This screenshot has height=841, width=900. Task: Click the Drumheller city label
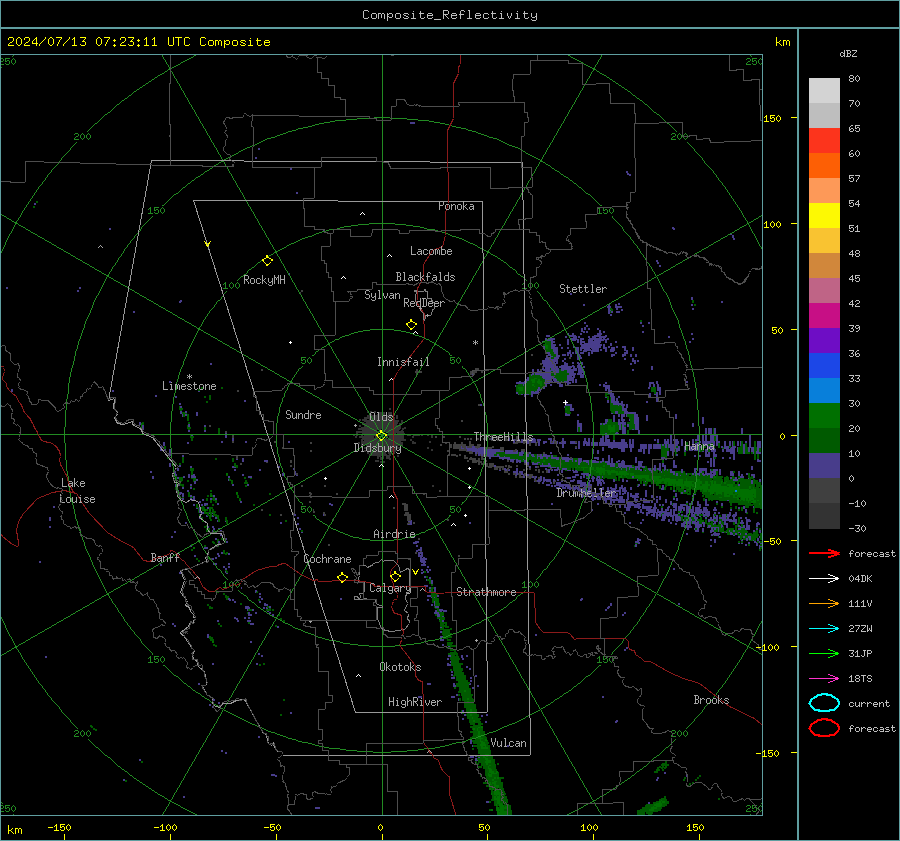586,493
